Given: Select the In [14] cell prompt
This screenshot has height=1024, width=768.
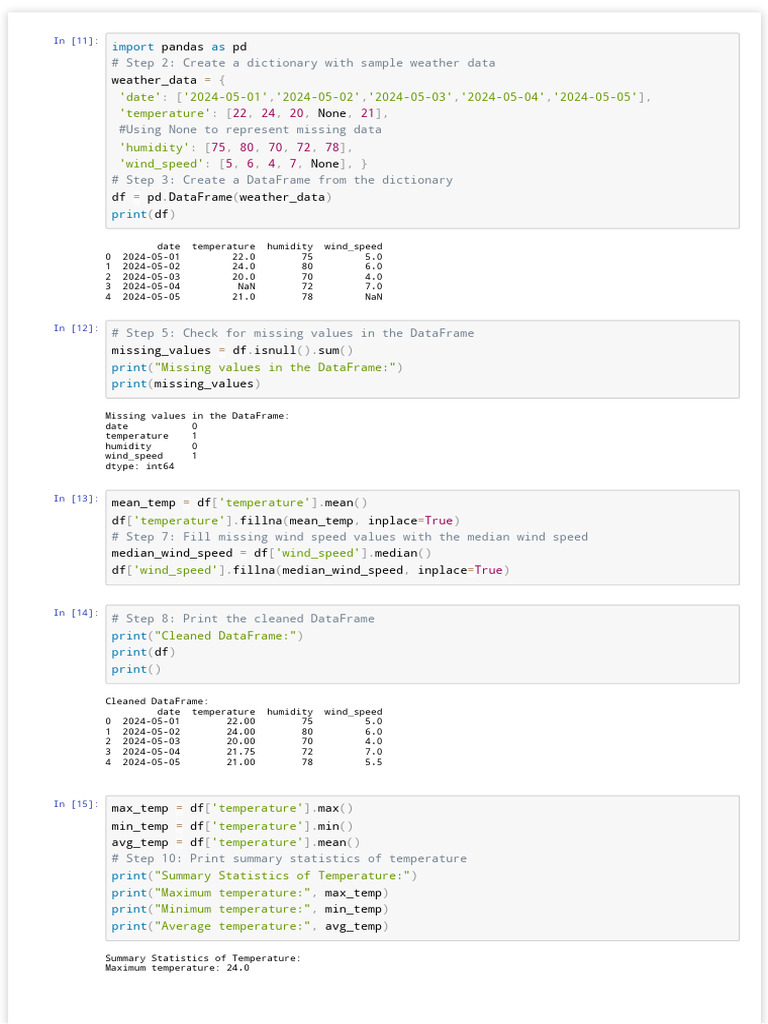Looking at the screenshot, I should (x=76, y=613).
